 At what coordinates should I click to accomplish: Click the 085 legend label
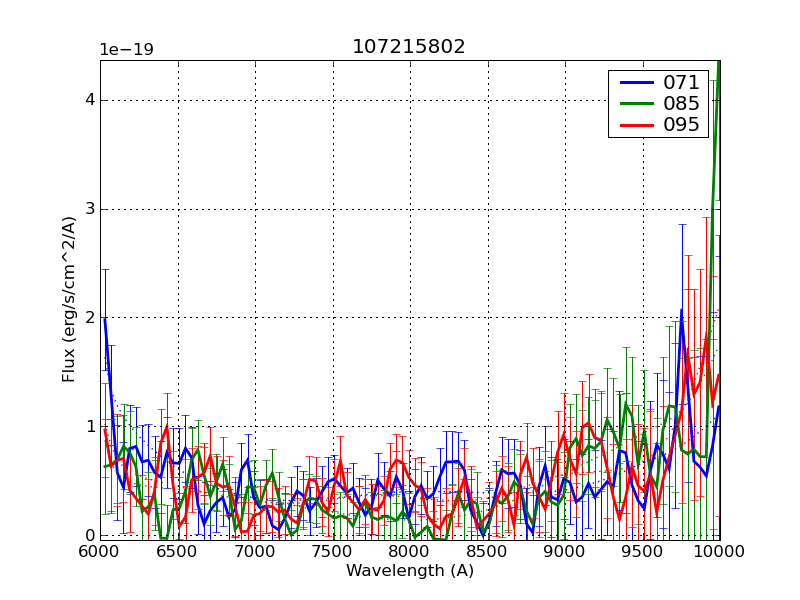pos(682,104)
